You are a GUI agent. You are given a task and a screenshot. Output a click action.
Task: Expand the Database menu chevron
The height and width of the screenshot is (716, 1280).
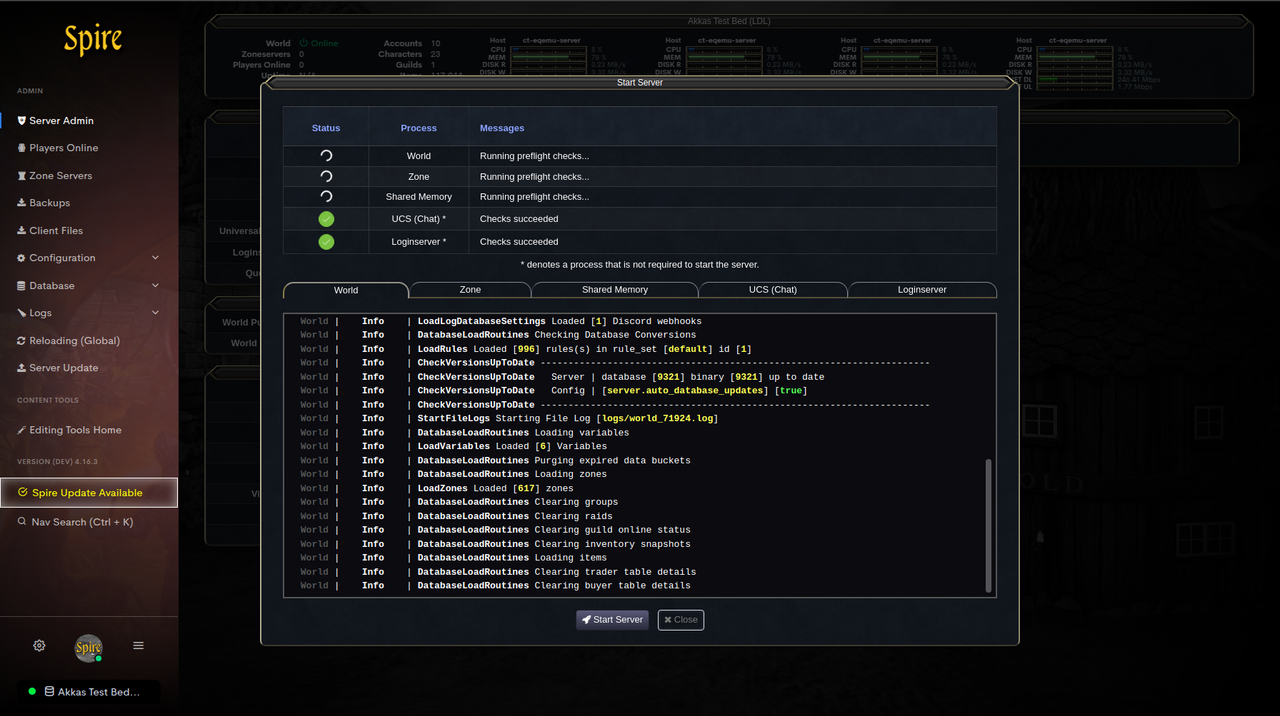[155, 285]
